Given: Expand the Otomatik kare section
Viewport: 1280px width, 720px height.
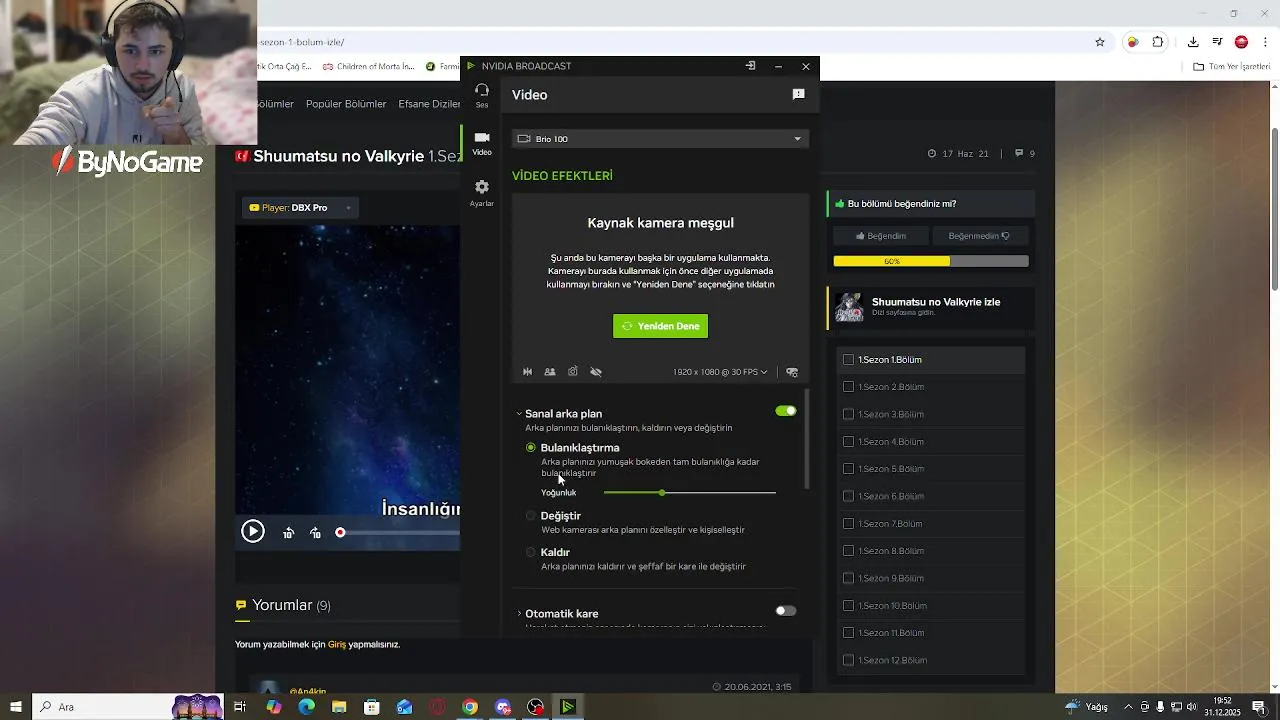Looking at the screenshot, I should pos(519,614).
